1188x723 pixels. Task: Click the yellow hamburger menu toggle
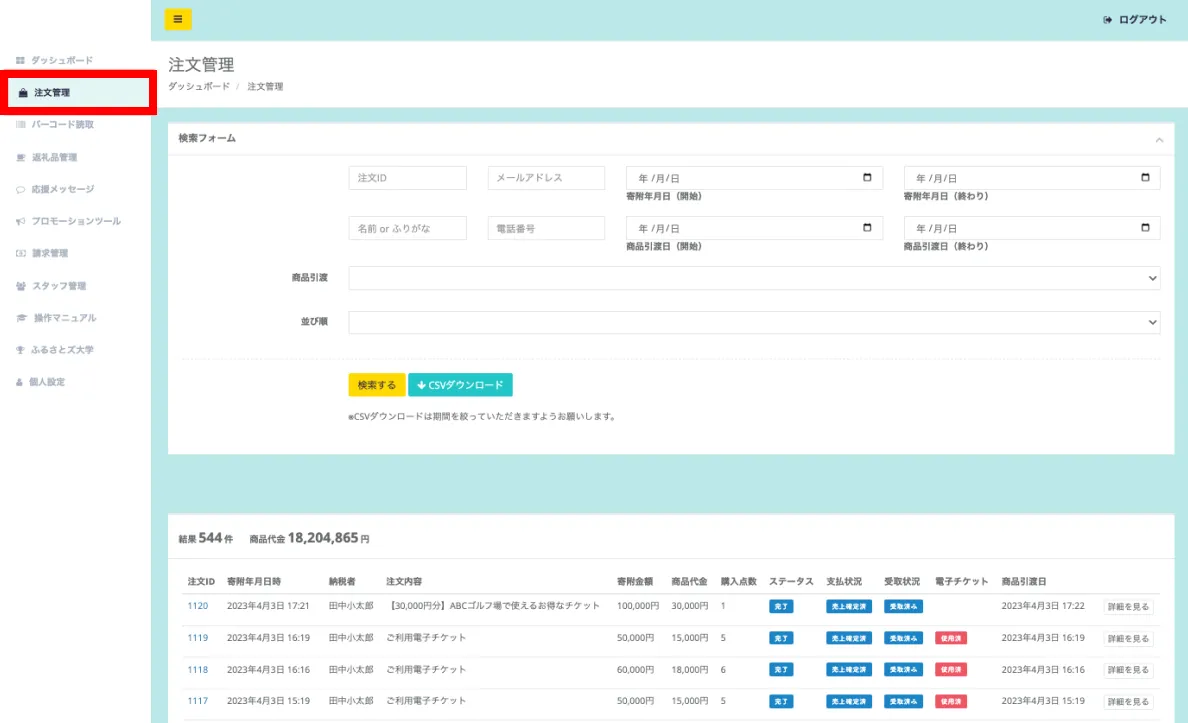tap(178, 19)
